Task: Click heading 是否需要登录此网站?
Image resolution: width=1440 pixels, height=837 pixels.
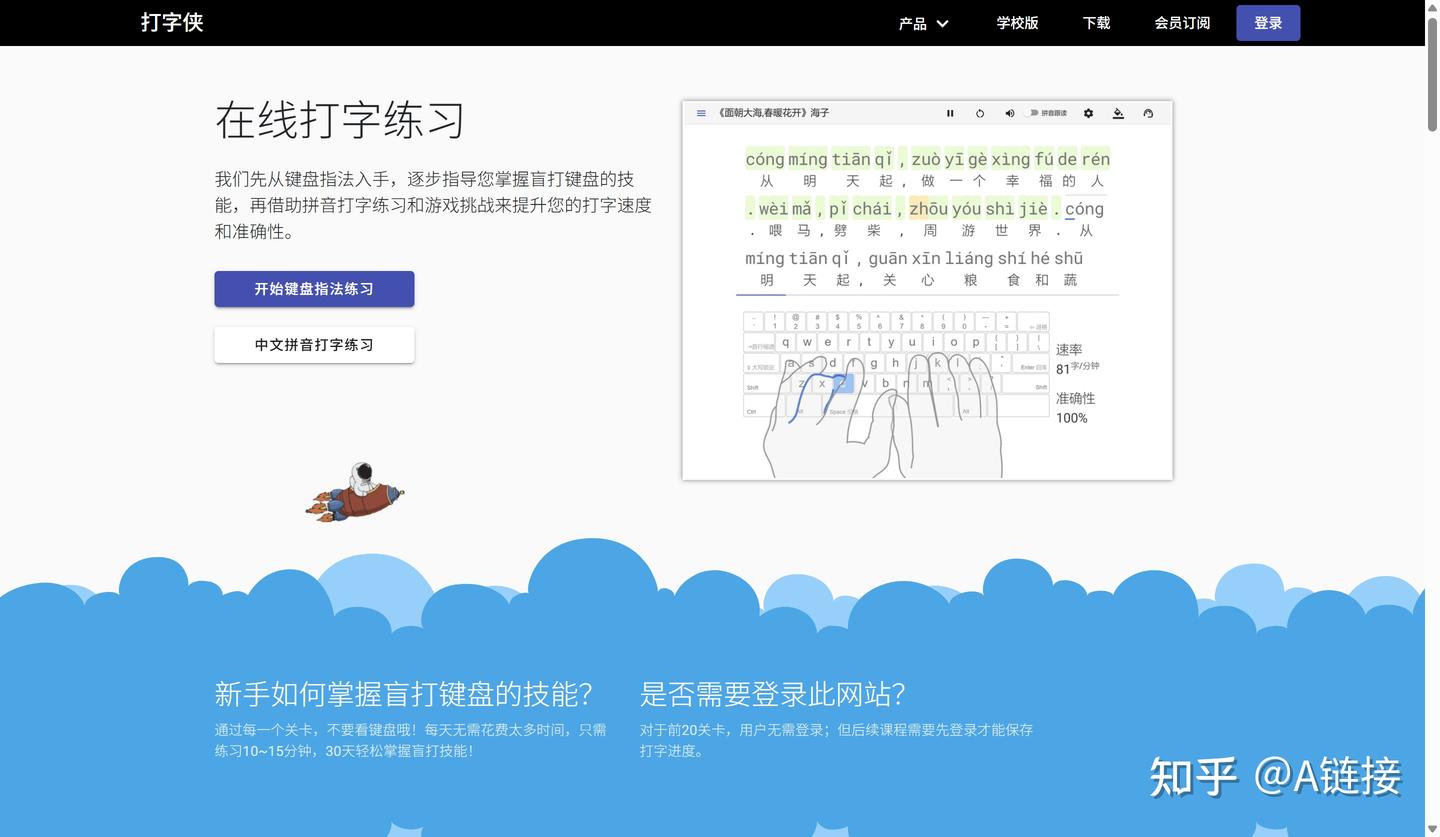Action: [772, 694]
